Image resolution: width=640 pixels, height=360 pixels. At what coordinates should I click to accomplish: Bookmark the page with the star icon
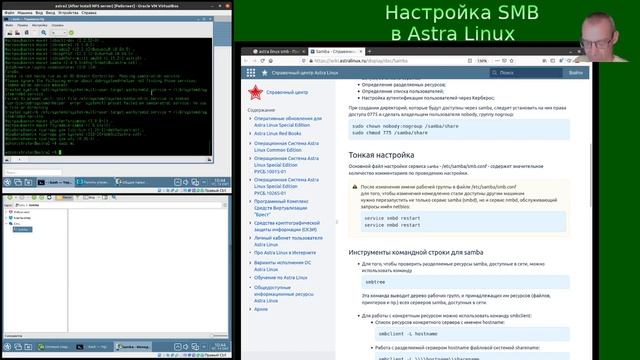click(511, 61)
